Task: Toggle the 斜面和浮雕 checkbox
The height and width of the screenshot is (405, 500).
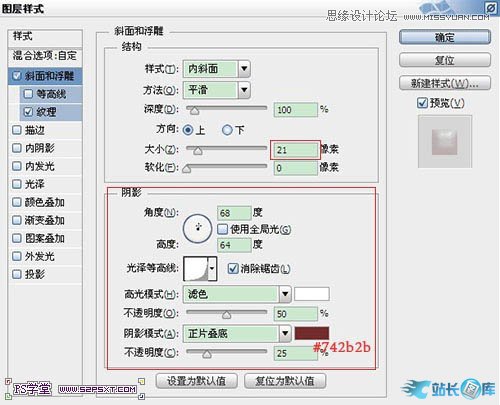Action: pos(17,76)
